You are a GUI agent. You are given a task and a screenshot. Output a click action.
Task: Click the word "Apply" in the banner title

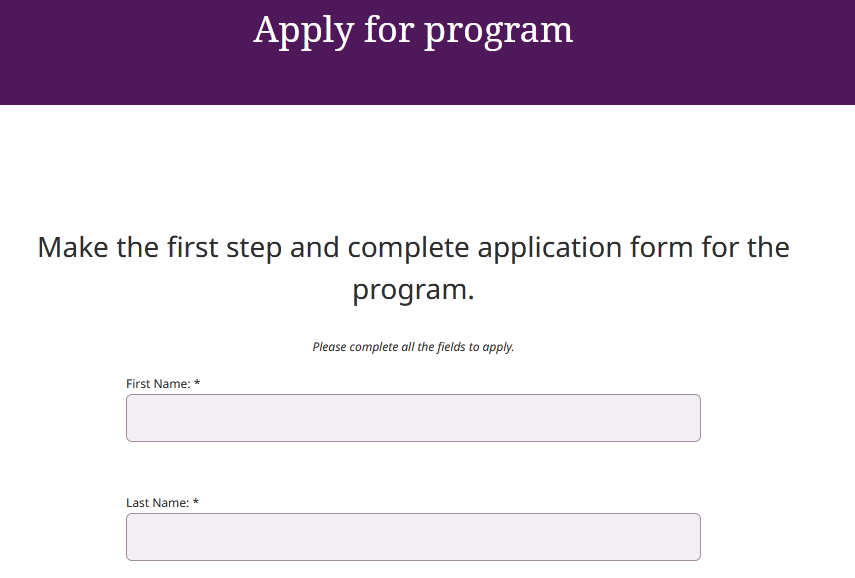click(x=304, y=31)
